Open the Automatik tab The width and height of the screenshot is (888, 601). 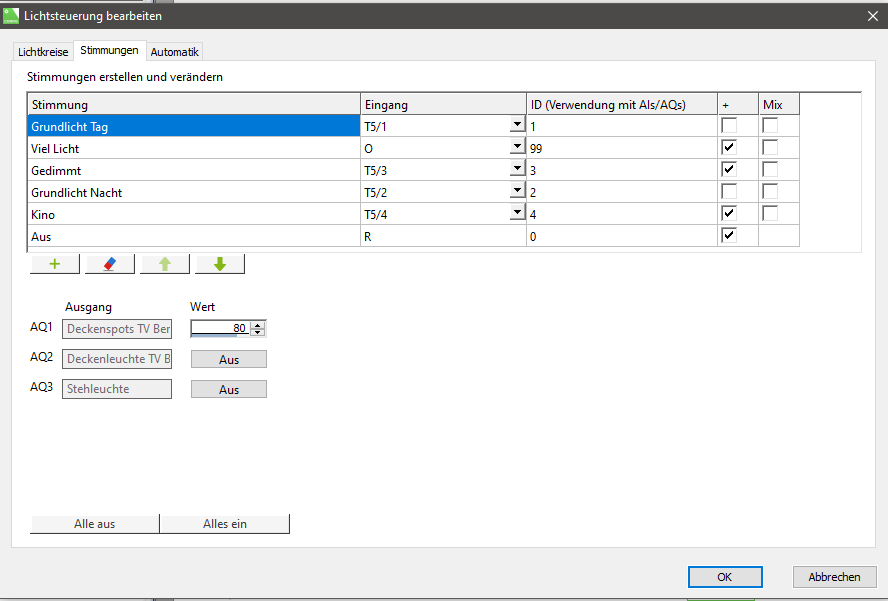coord(175,52)
